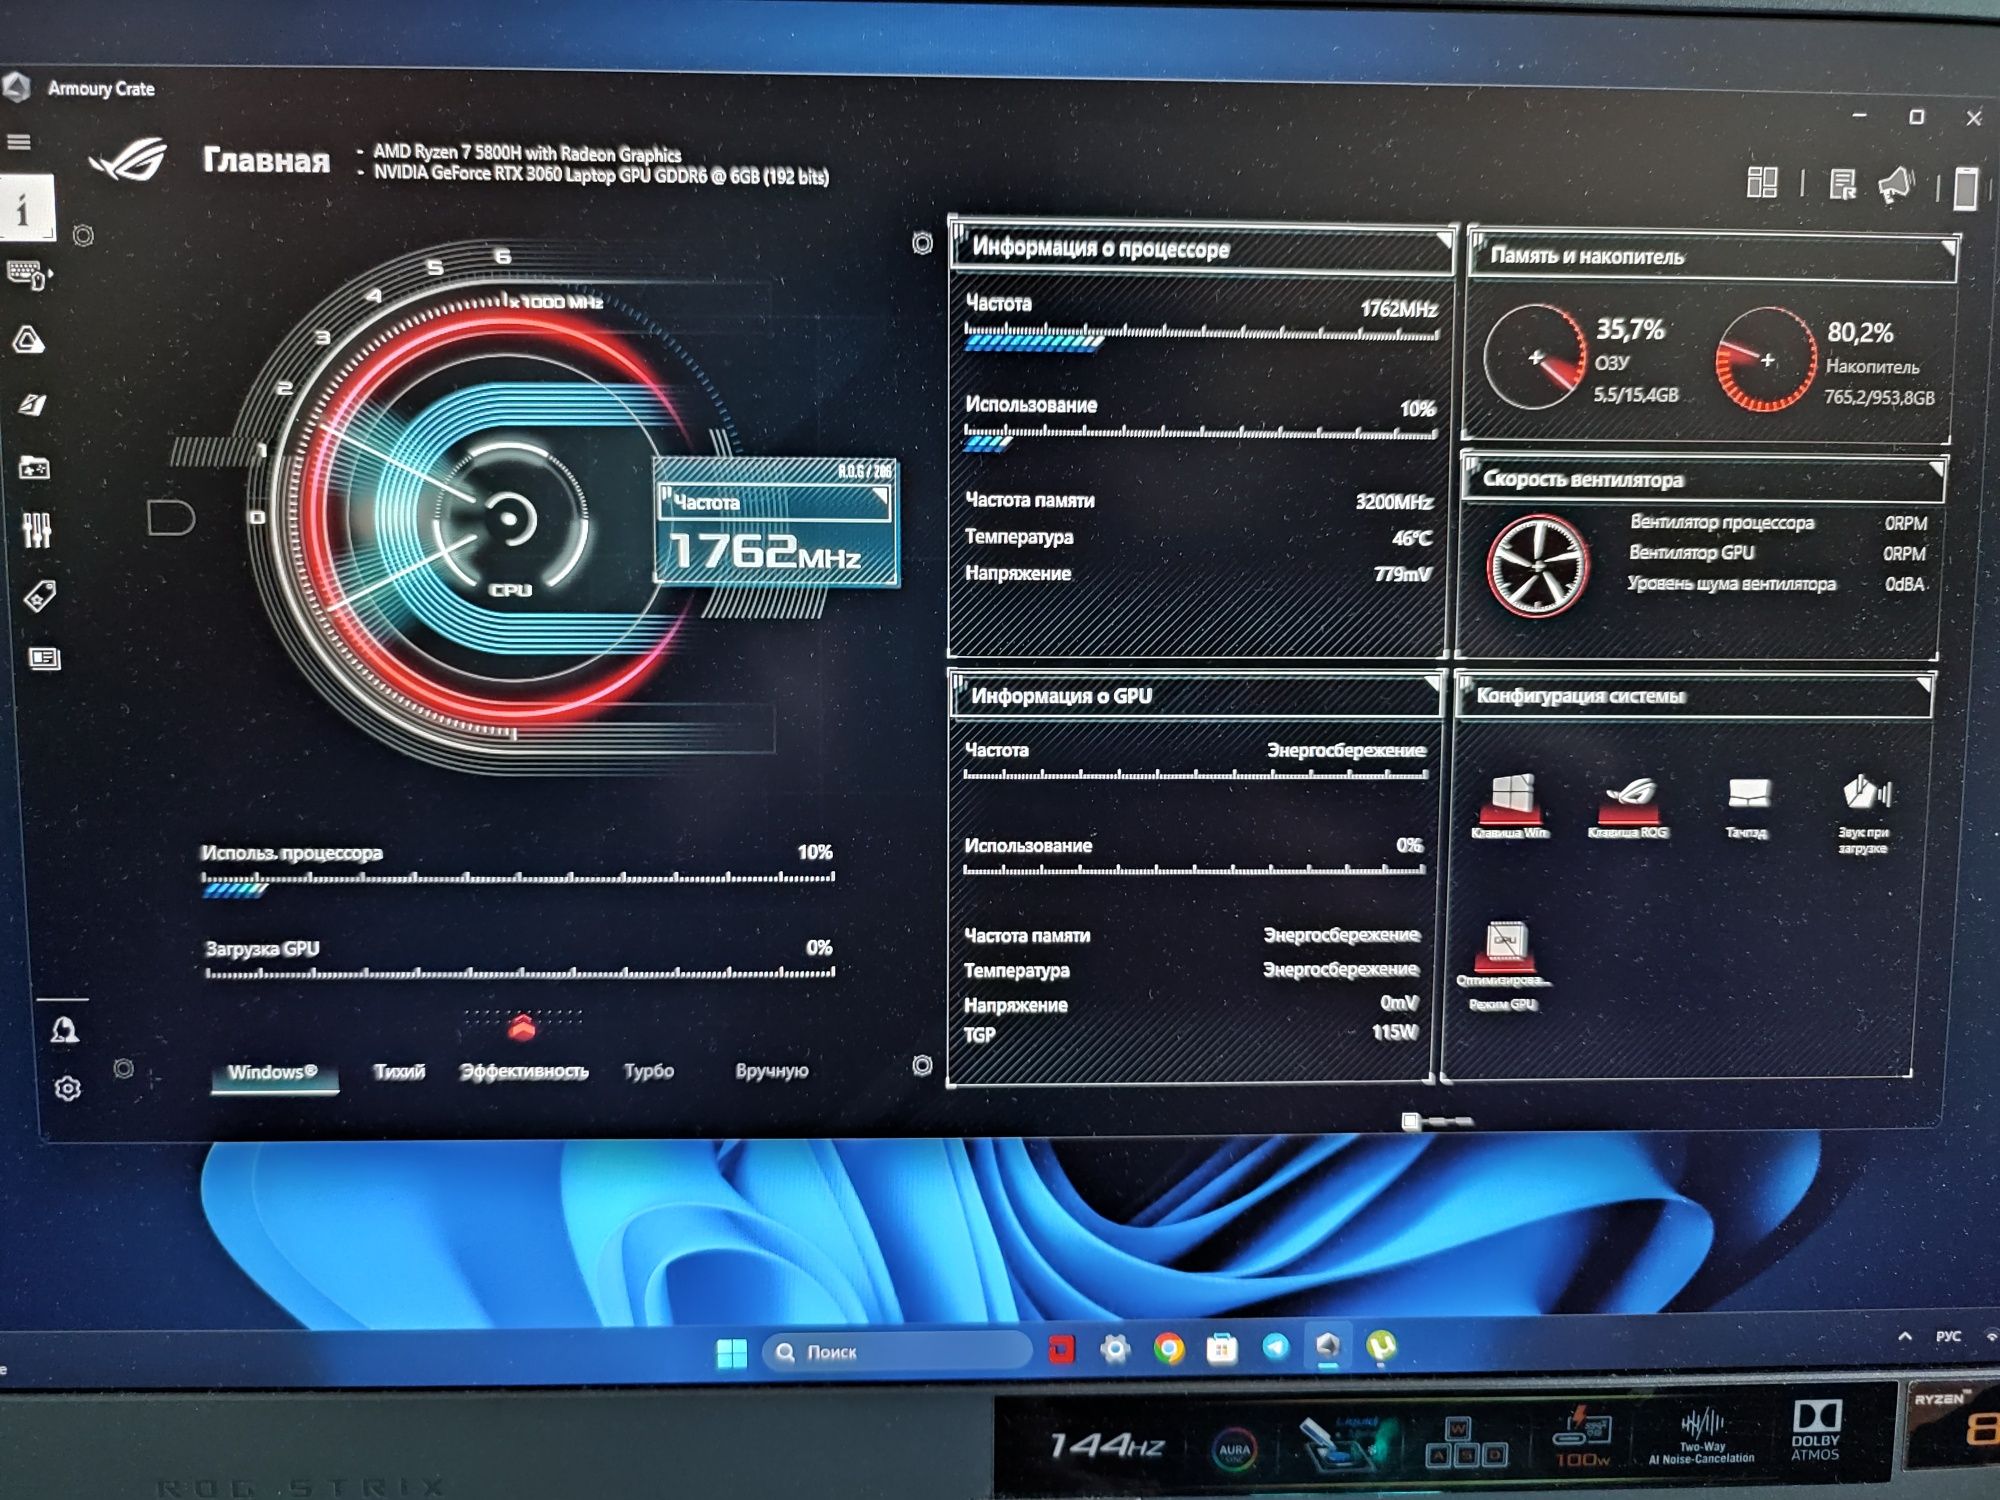Toggle the Клавиша ROG setting
This screenshot has width=2000, height=1500.
1629,806
